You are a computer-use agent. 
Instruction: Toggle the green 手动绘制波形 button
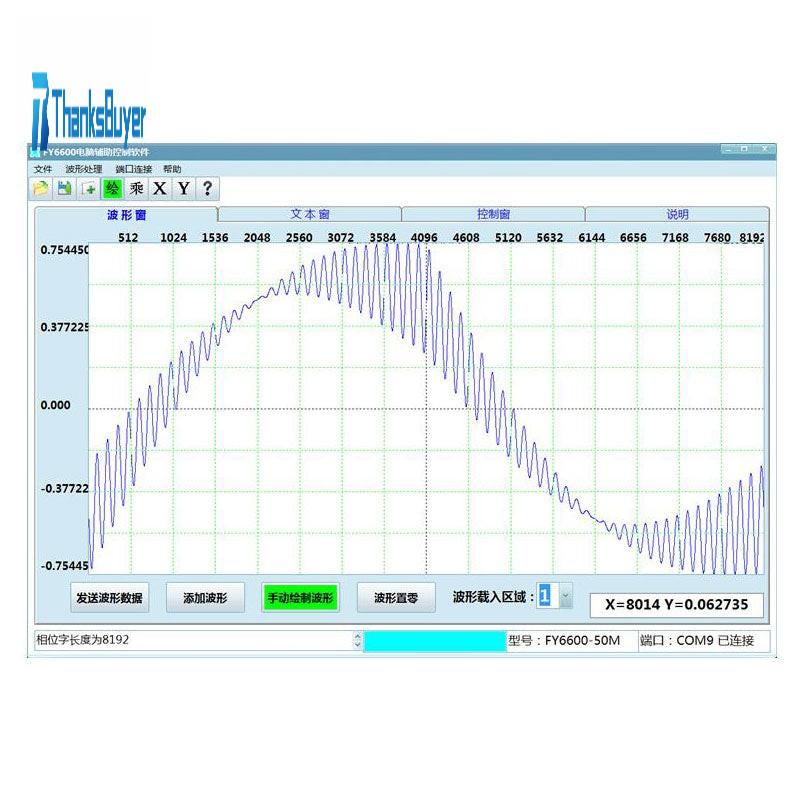(x=300, y=598)
